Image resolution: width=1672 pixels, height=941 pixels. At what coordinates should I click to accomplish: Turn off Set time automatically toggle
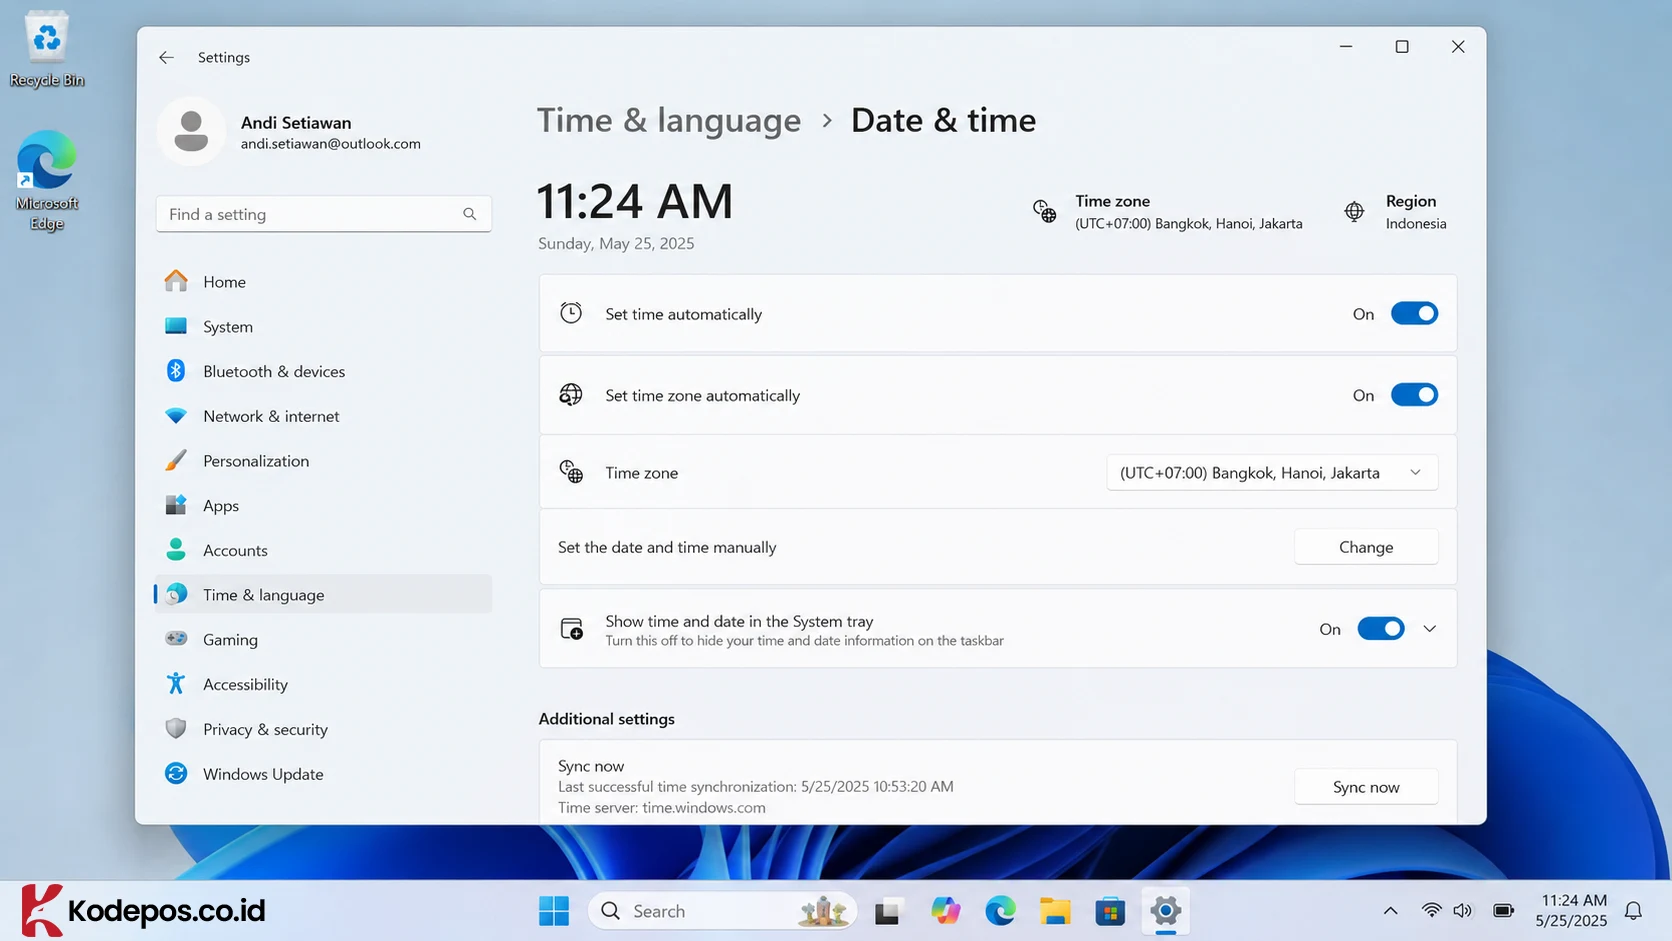[1414, 313]
